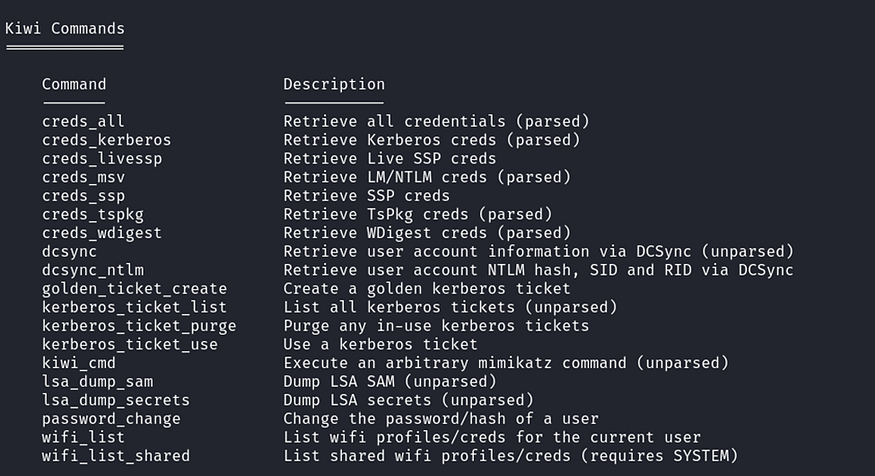Click 'Retrieve Live SSP creds' description
The image size is (875, 476).
(390, 158)
